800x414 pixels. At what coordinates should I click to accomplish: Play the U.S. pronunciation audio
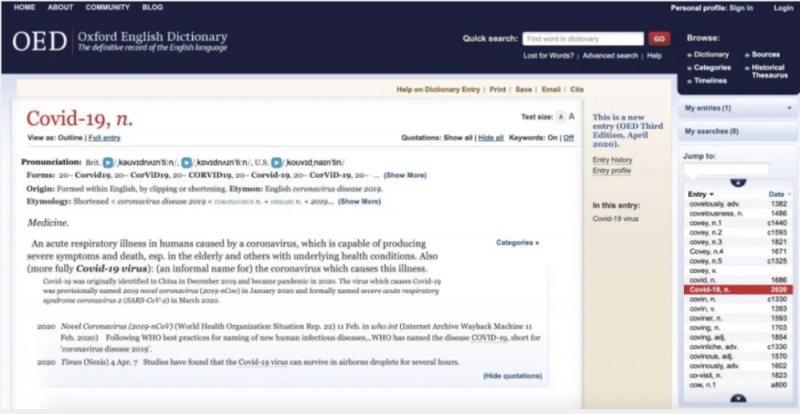pyautogui.click(x=275, y=161)
